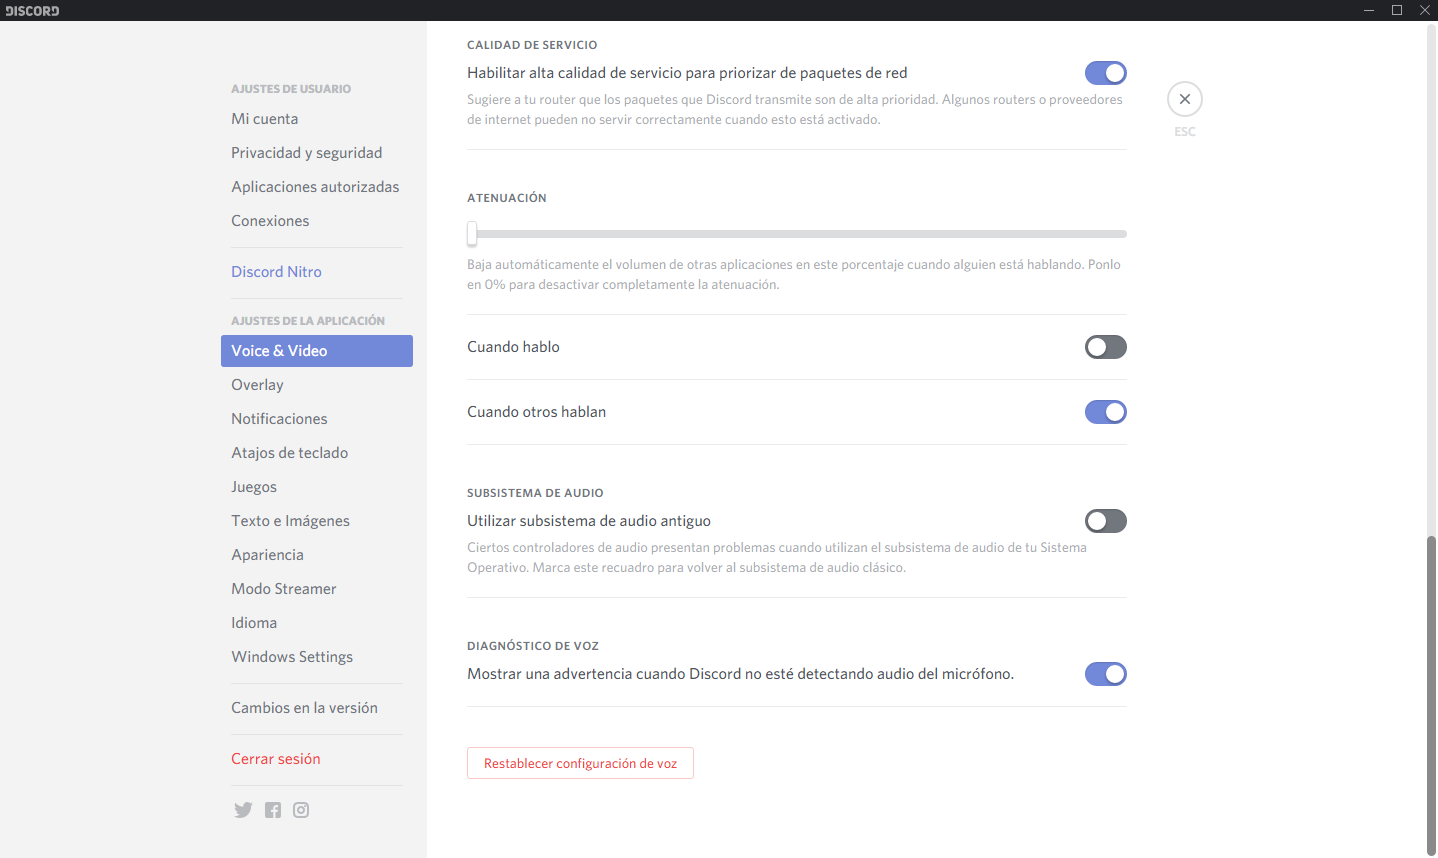1438x858 pixels.
Task: Open Atajos de teclado settings
Action: (x=317, y=453)
